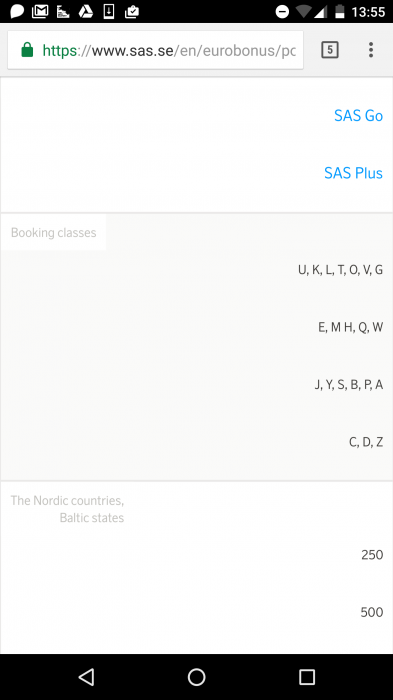Select the C, D, Z booking class text

point(366,442)
